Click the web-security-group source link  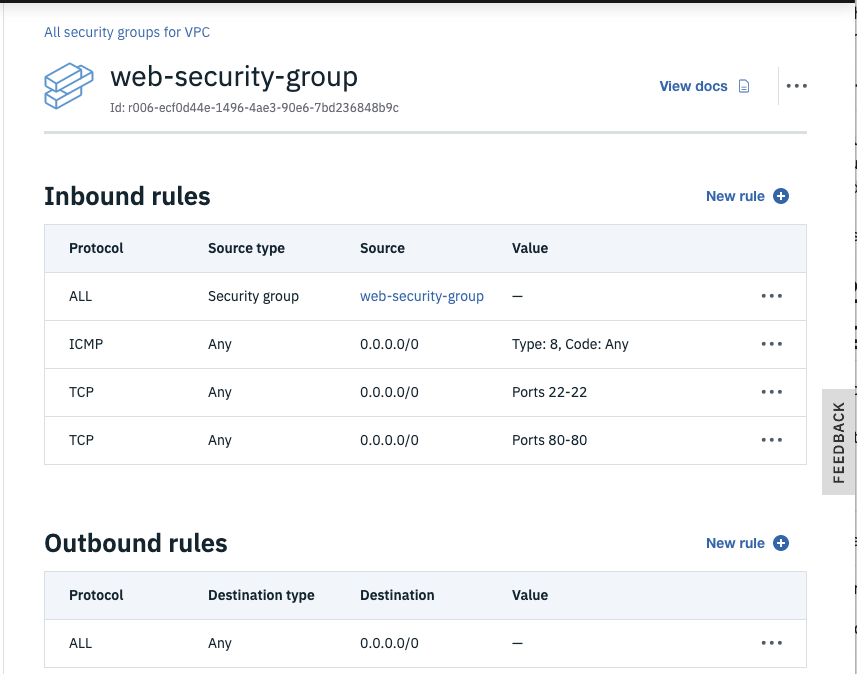(421, 296)
